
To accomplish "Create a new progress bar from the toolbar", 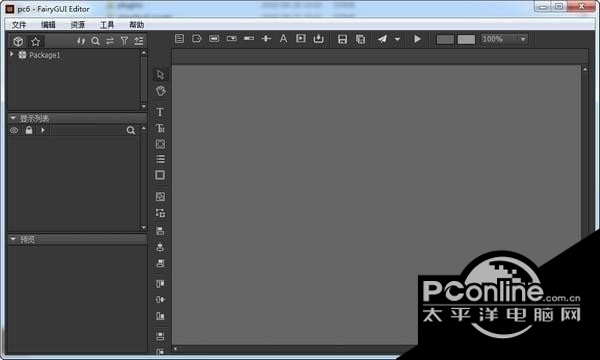I will [249, 39].
